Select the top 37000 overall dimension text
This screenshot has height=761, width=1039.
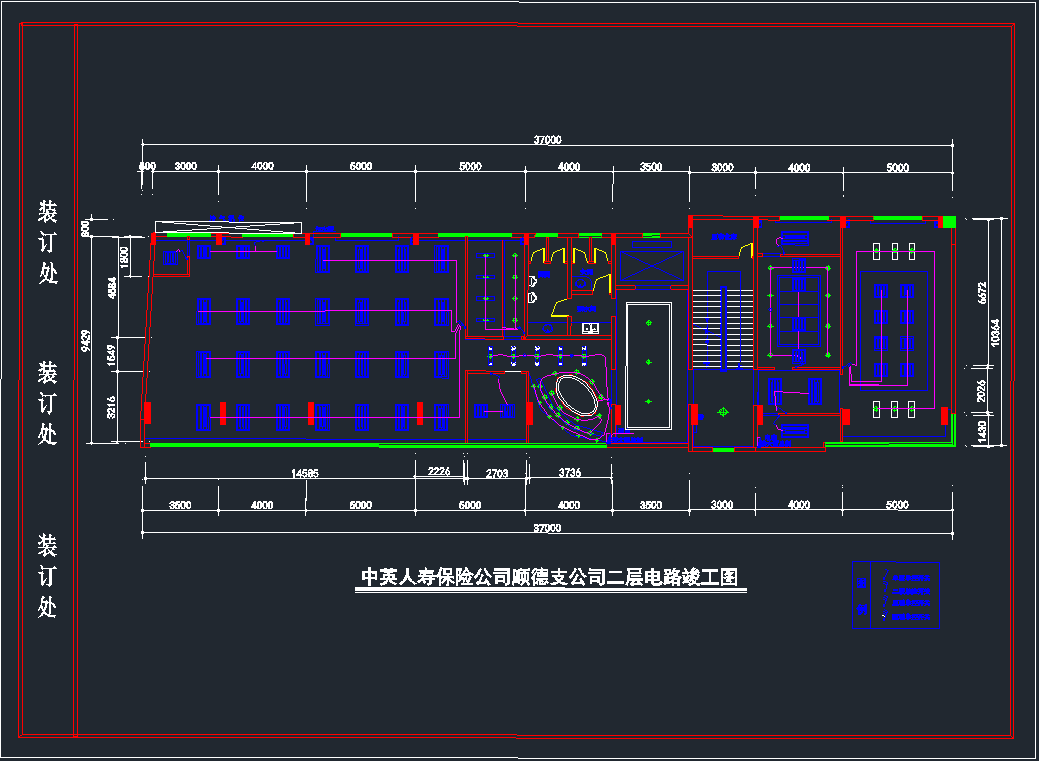(547, 140)
